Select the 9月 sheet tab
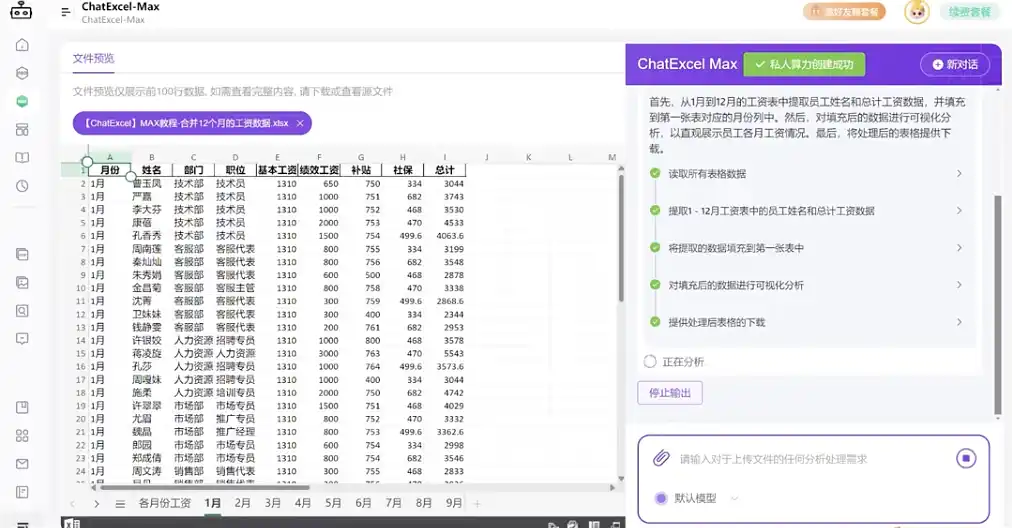The image size is (1012, 528). [x=454, y=503]
